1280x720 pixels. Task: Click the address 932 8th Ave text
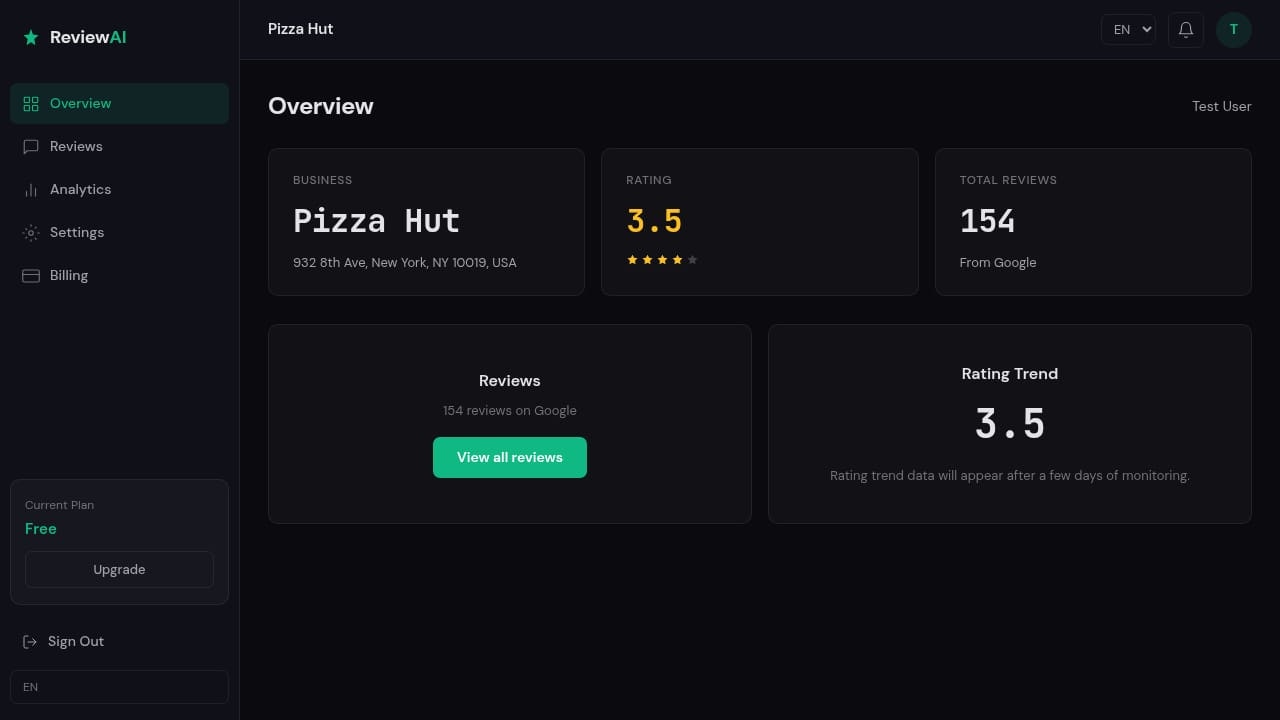coord(405,262)
